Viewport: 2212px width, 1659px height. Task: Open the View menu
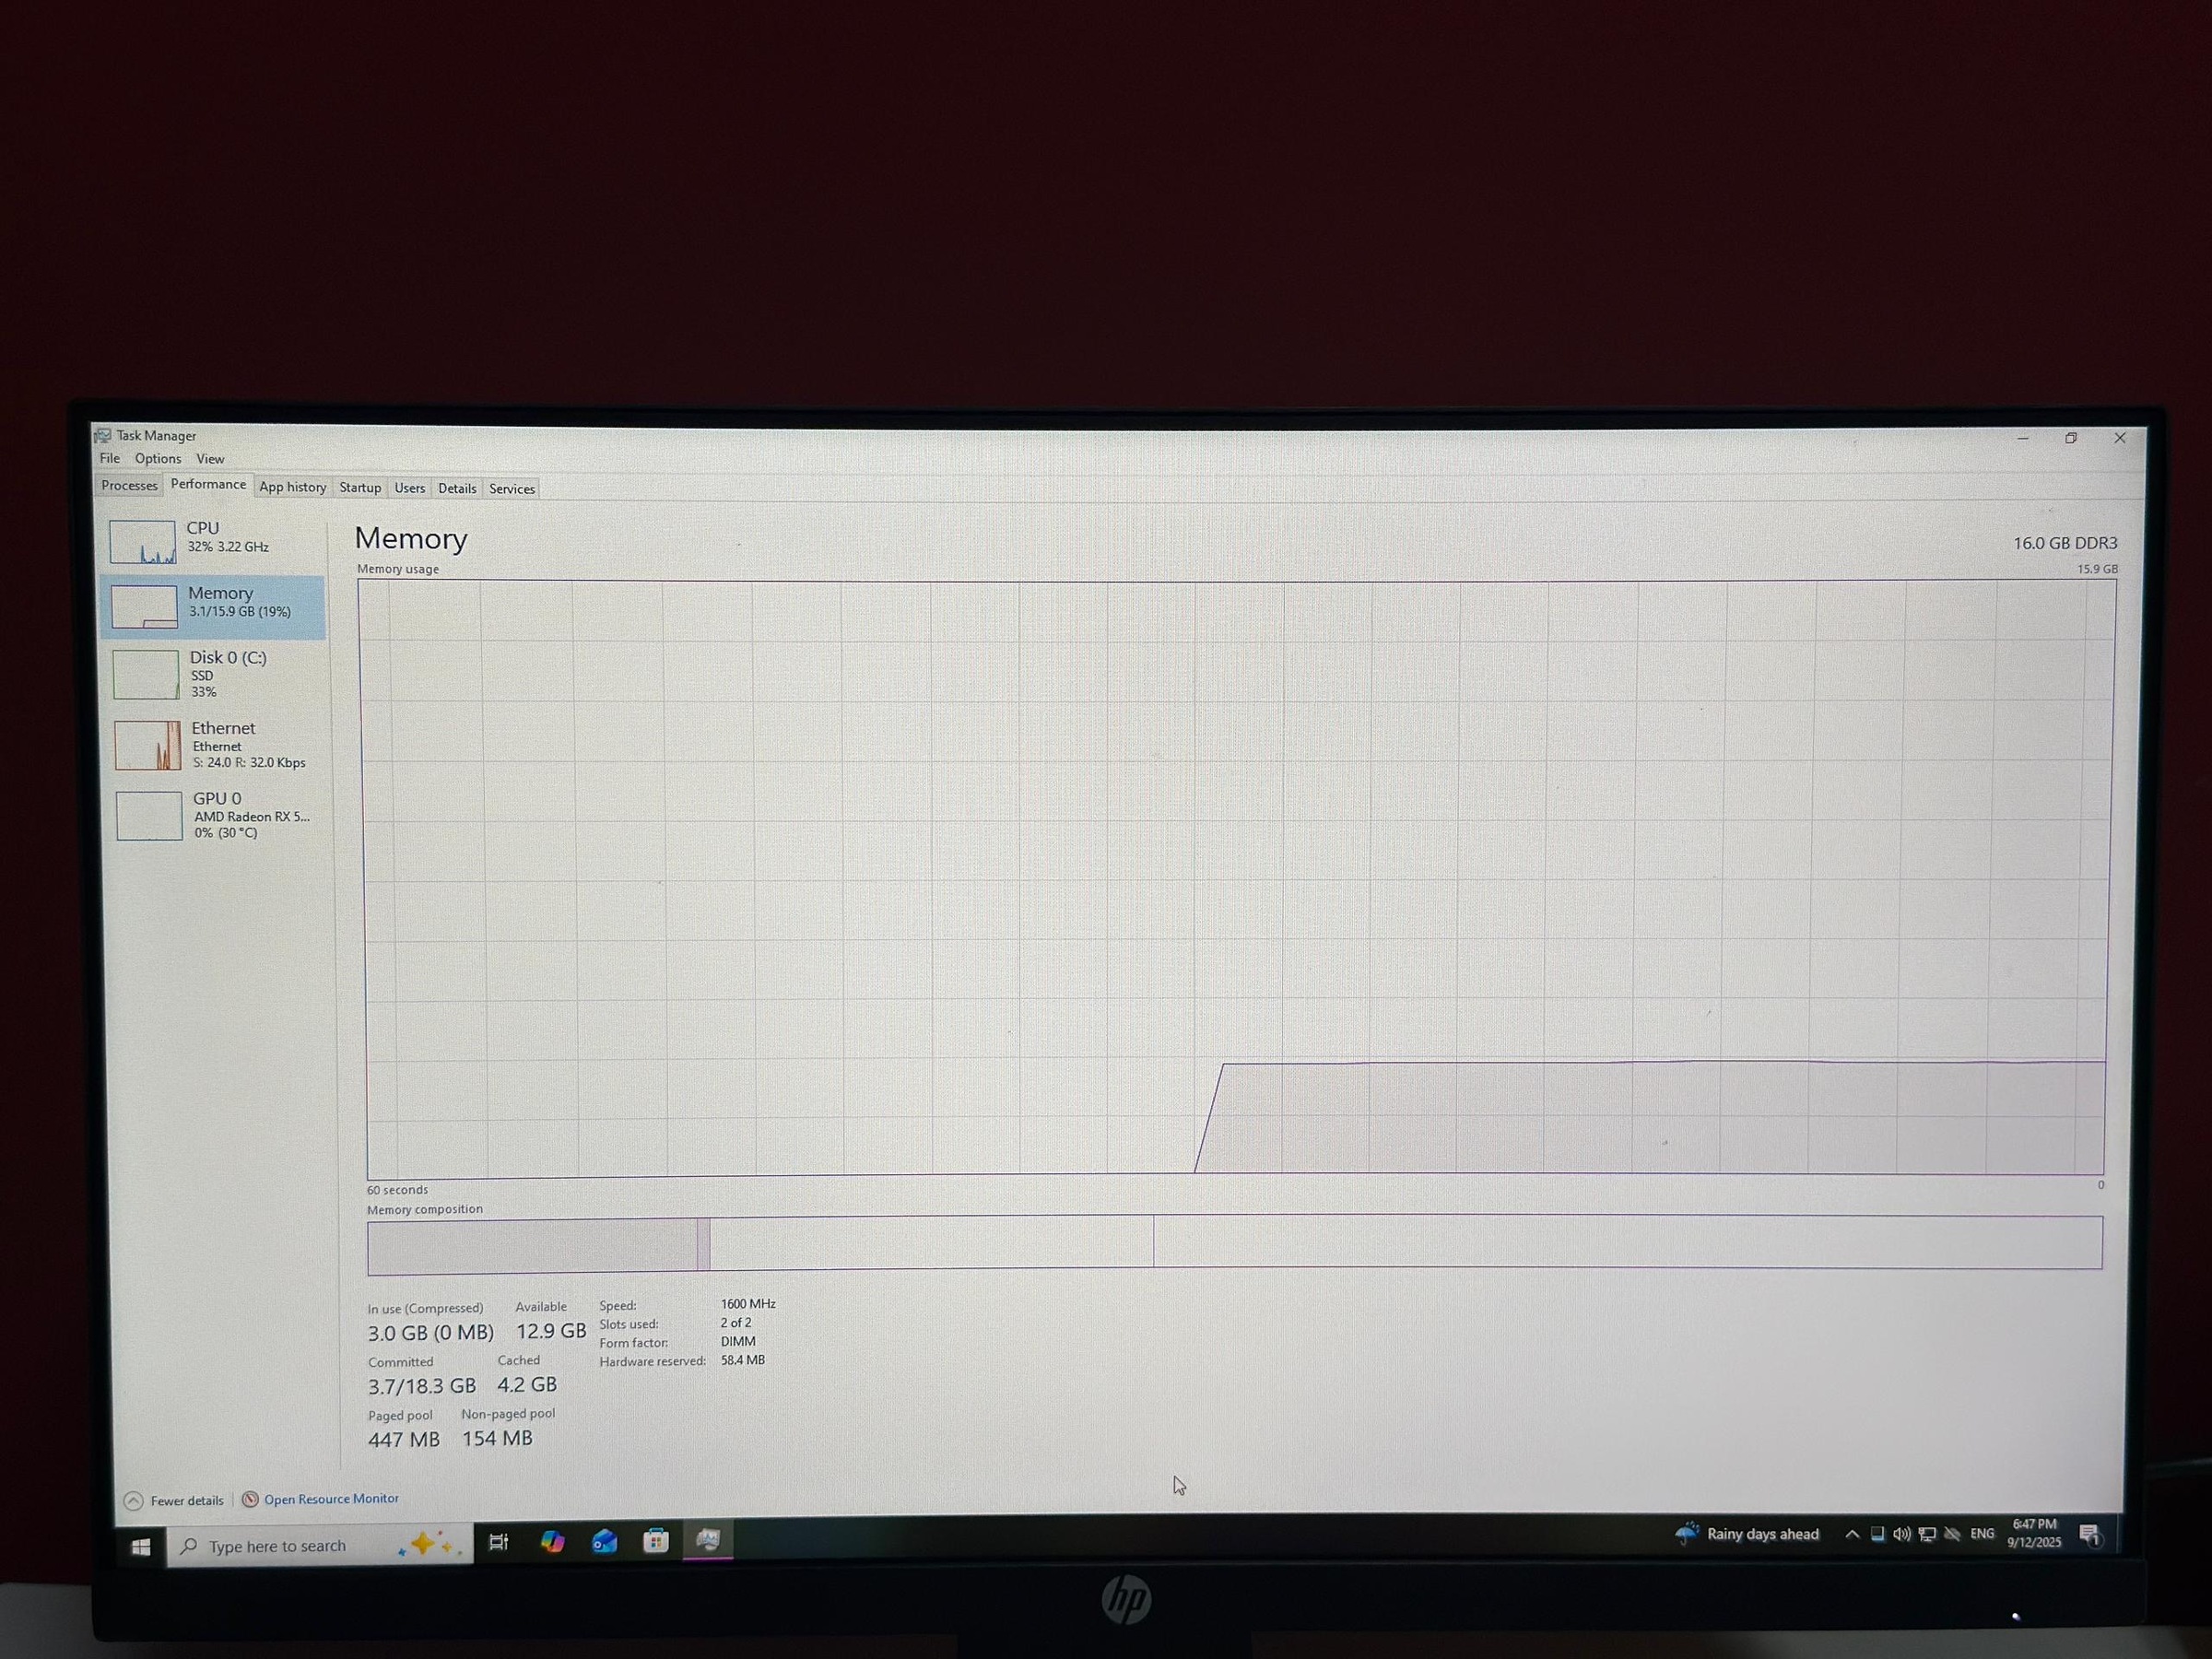click(x=210, y=458)
